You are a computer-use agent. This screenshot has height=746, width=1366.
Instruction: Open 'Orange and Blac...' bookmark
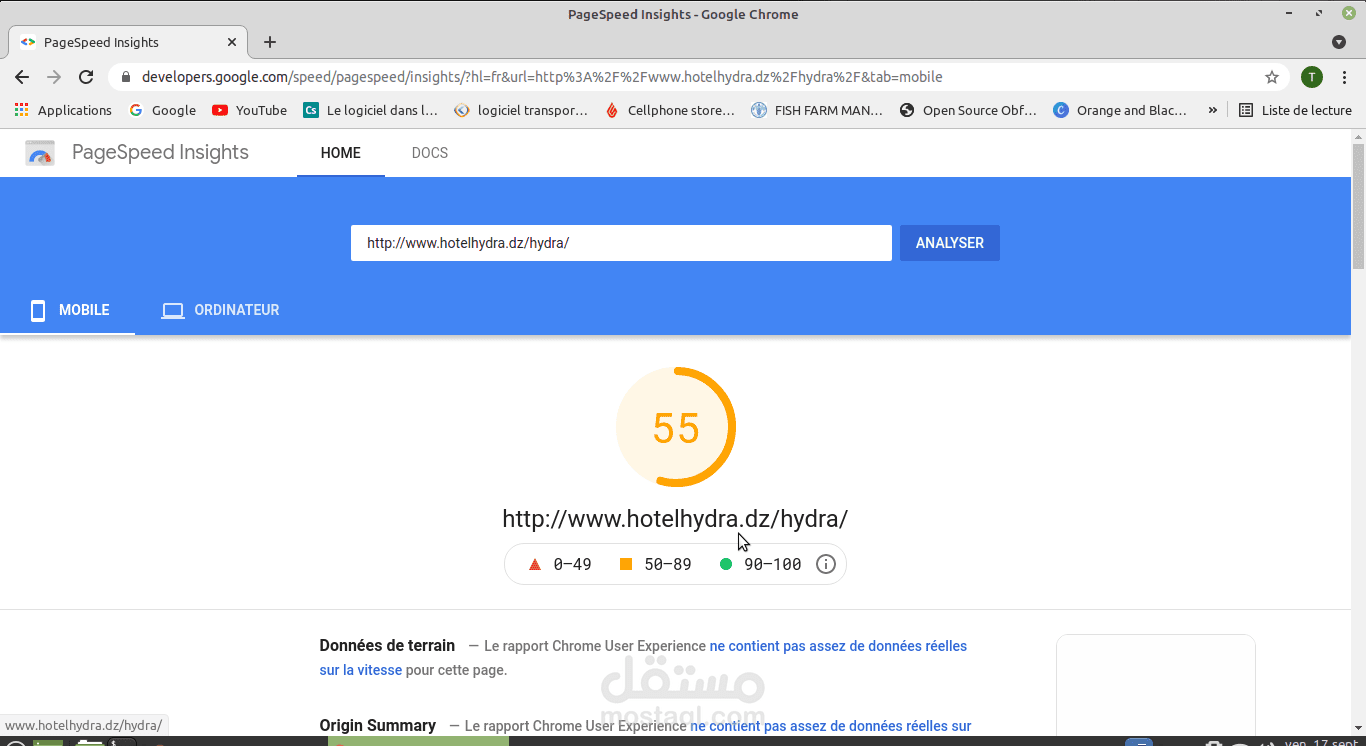1121,110
